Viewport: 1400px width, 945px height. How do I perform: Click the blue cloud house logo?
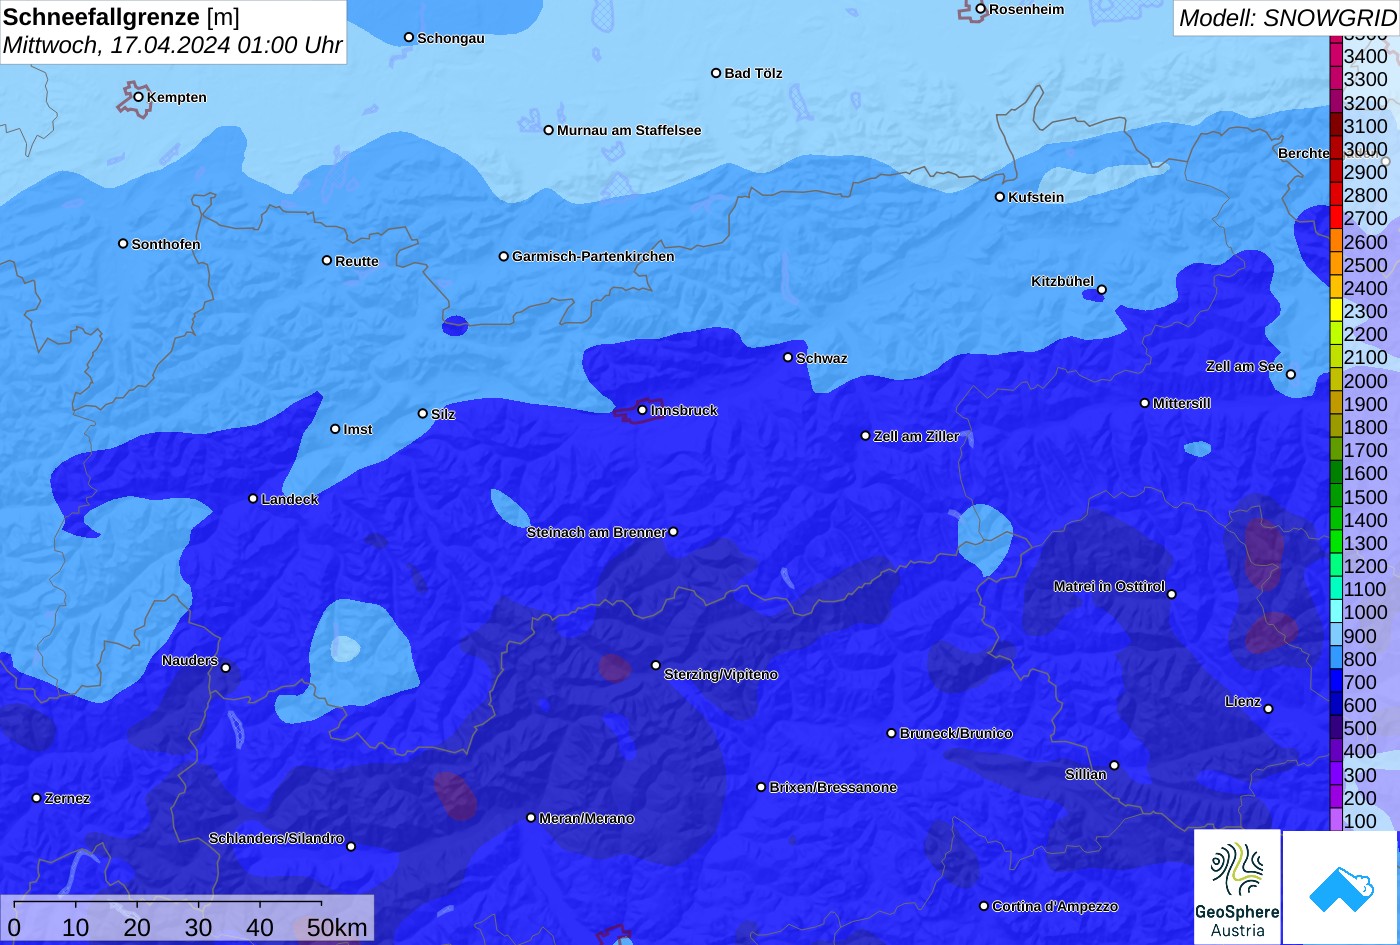click(x=1340, y=887)
